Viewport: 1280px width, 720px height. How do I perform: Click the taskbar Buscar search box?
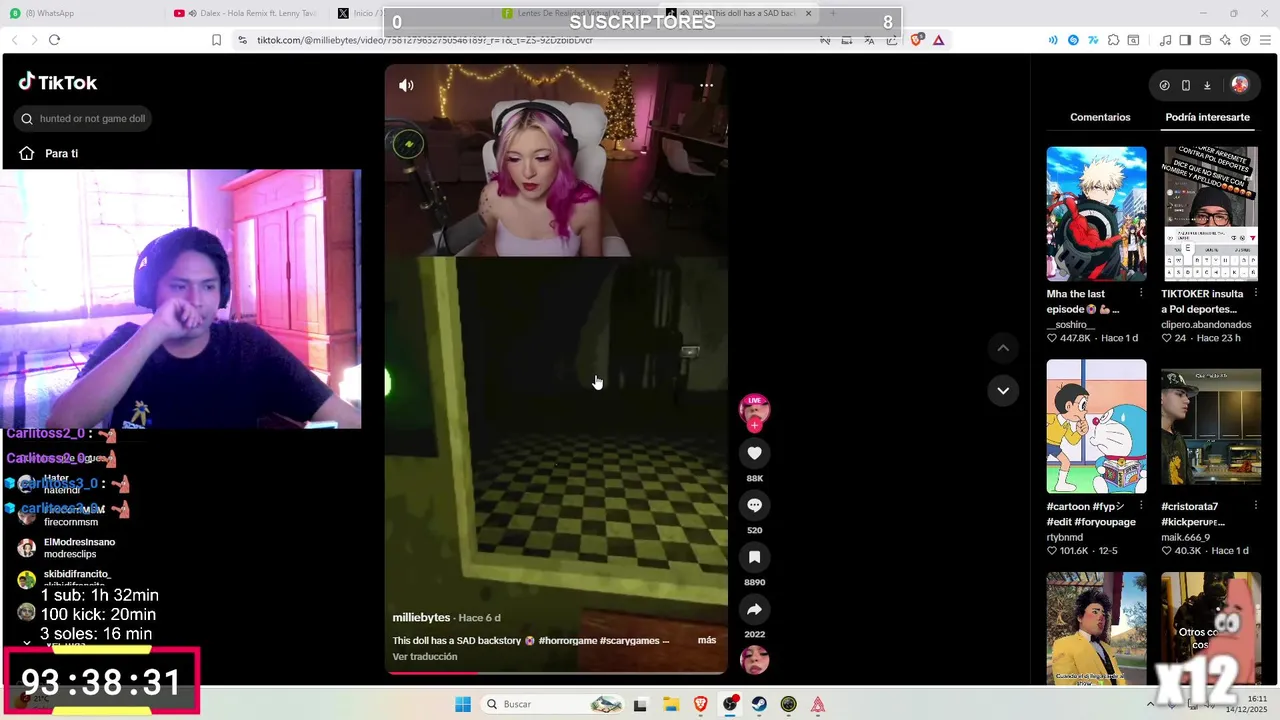pyautogui.click(x=552, y=704)
